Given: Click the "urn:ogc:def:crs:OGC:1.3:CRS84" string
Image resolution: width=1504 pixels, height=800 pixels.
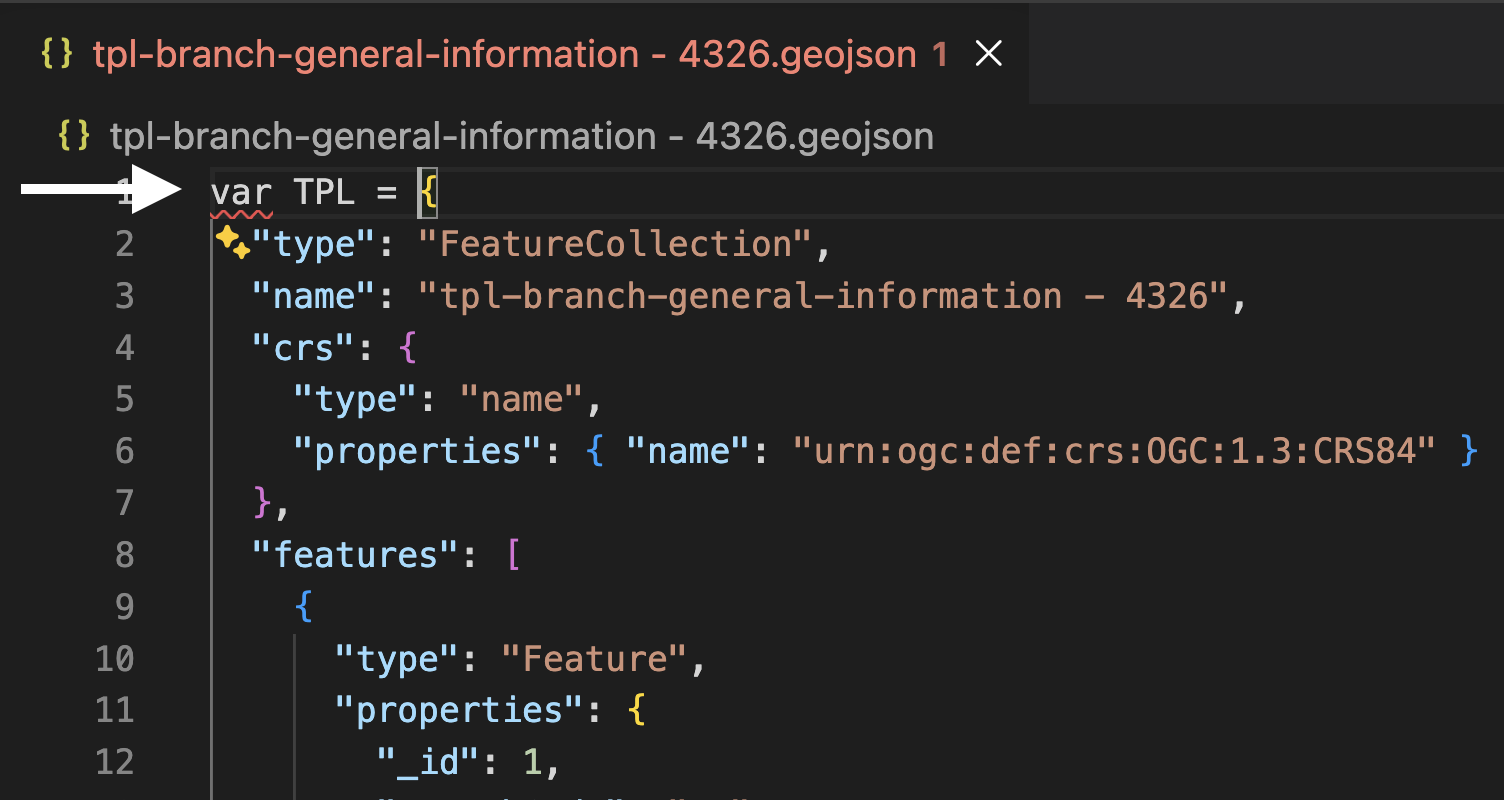Looking at the screenshot, I should pos(1115,451).
